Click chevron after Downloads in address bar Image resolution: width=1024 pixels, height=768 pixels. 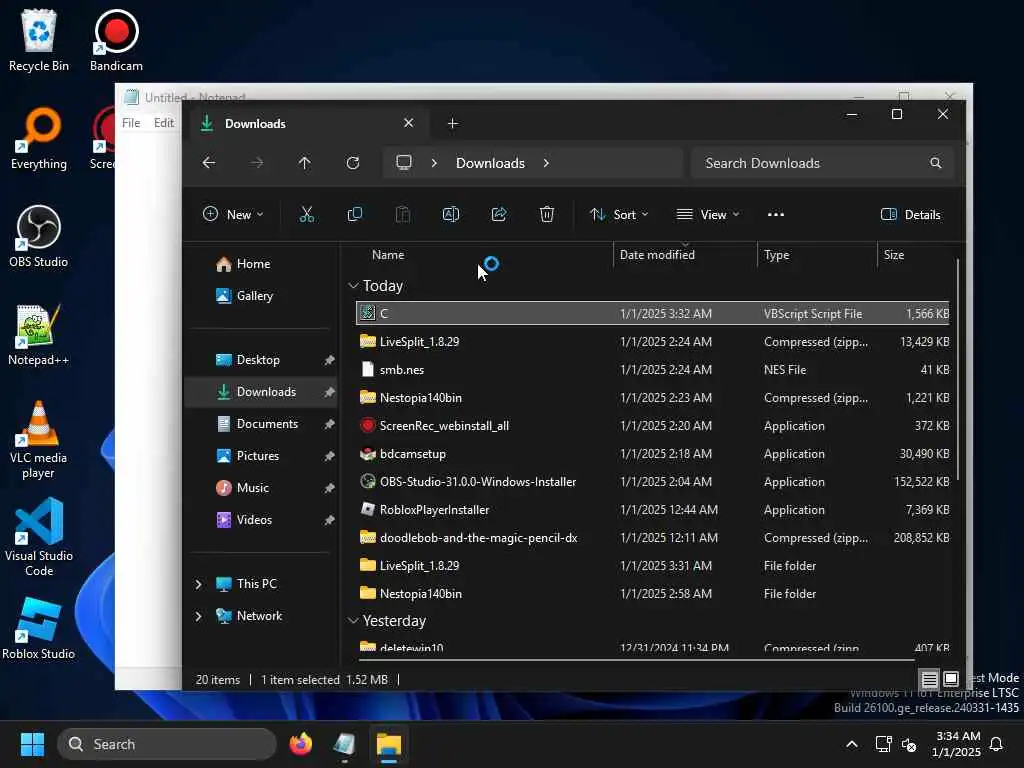[x=546, y=163]
